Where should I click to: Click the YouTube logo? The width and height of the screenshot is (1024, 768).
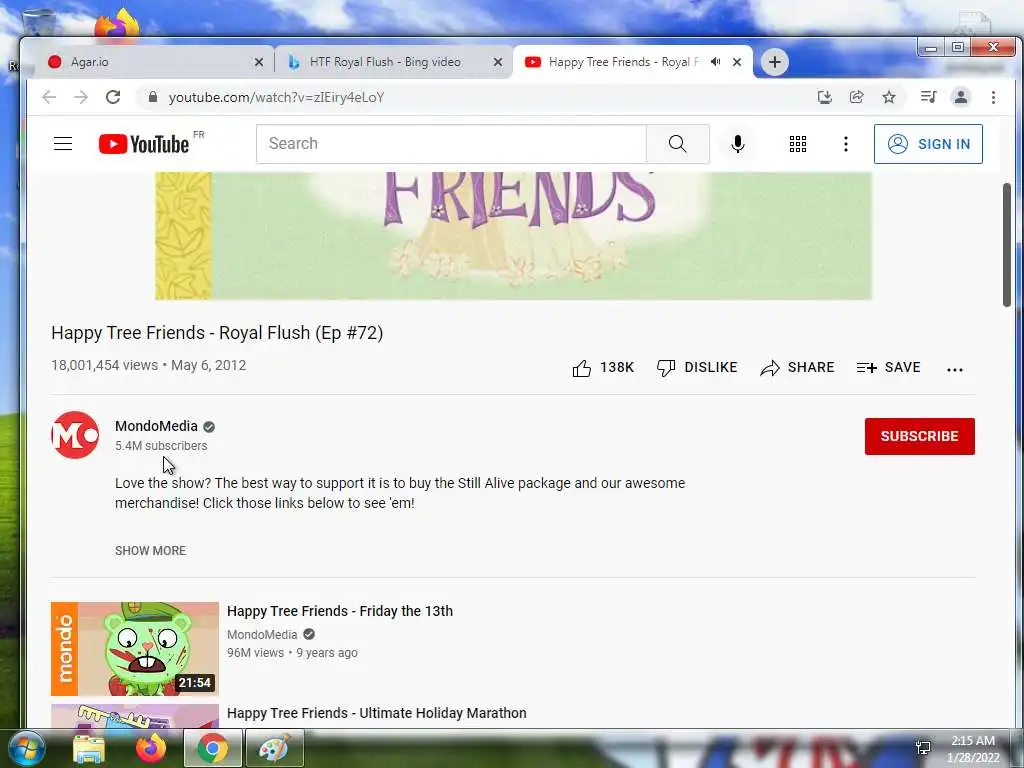(x=144, y=144)
